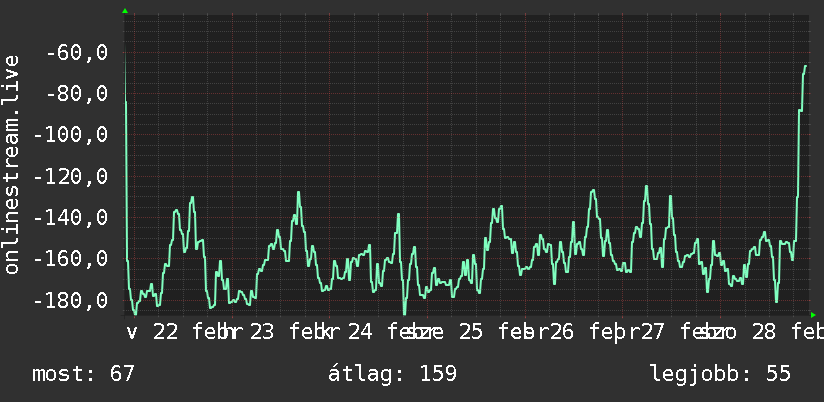Image resolution: width=824 pixels, height=402 pixels.
Task: Click the -120,0 y-axis label
Action: pyautogui.click(x=71, y=177)
